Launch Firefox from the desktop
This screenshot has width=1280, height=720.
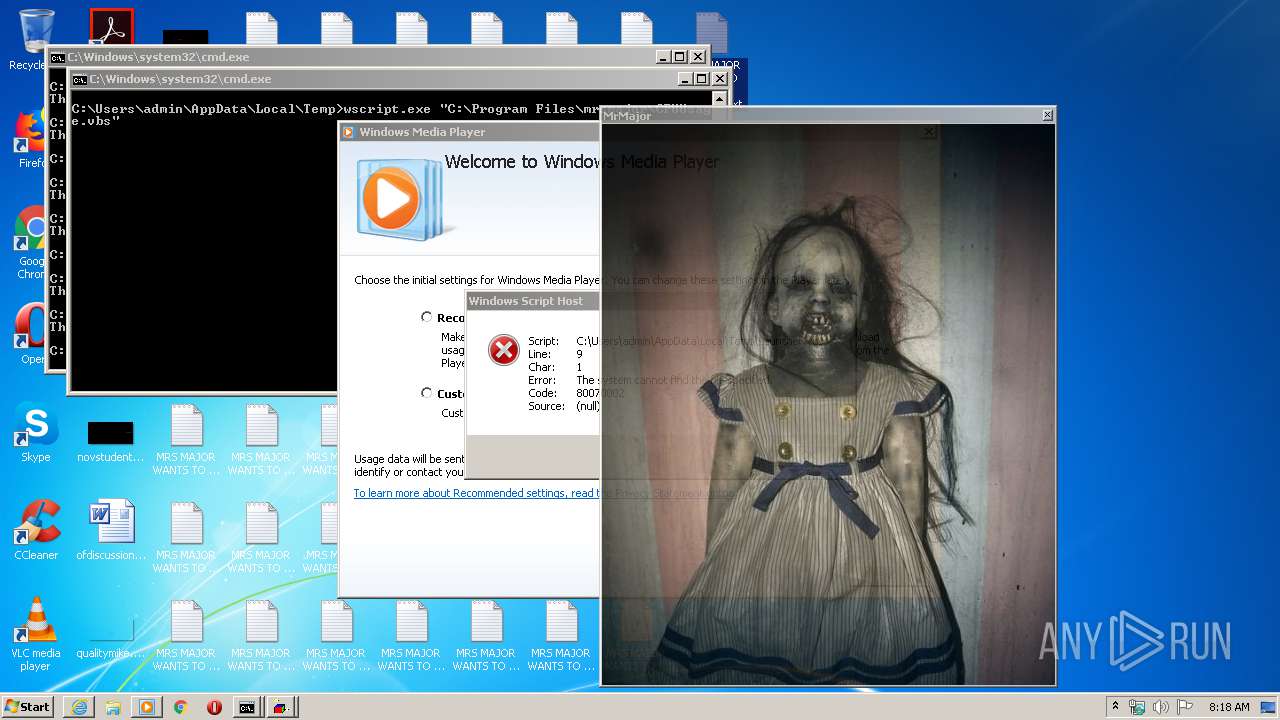30,138
